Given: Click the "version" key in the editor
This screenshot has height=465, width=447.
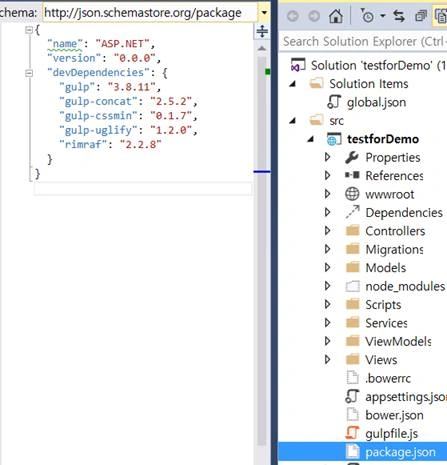Looking at the screenshot, I should pos(74,58).
